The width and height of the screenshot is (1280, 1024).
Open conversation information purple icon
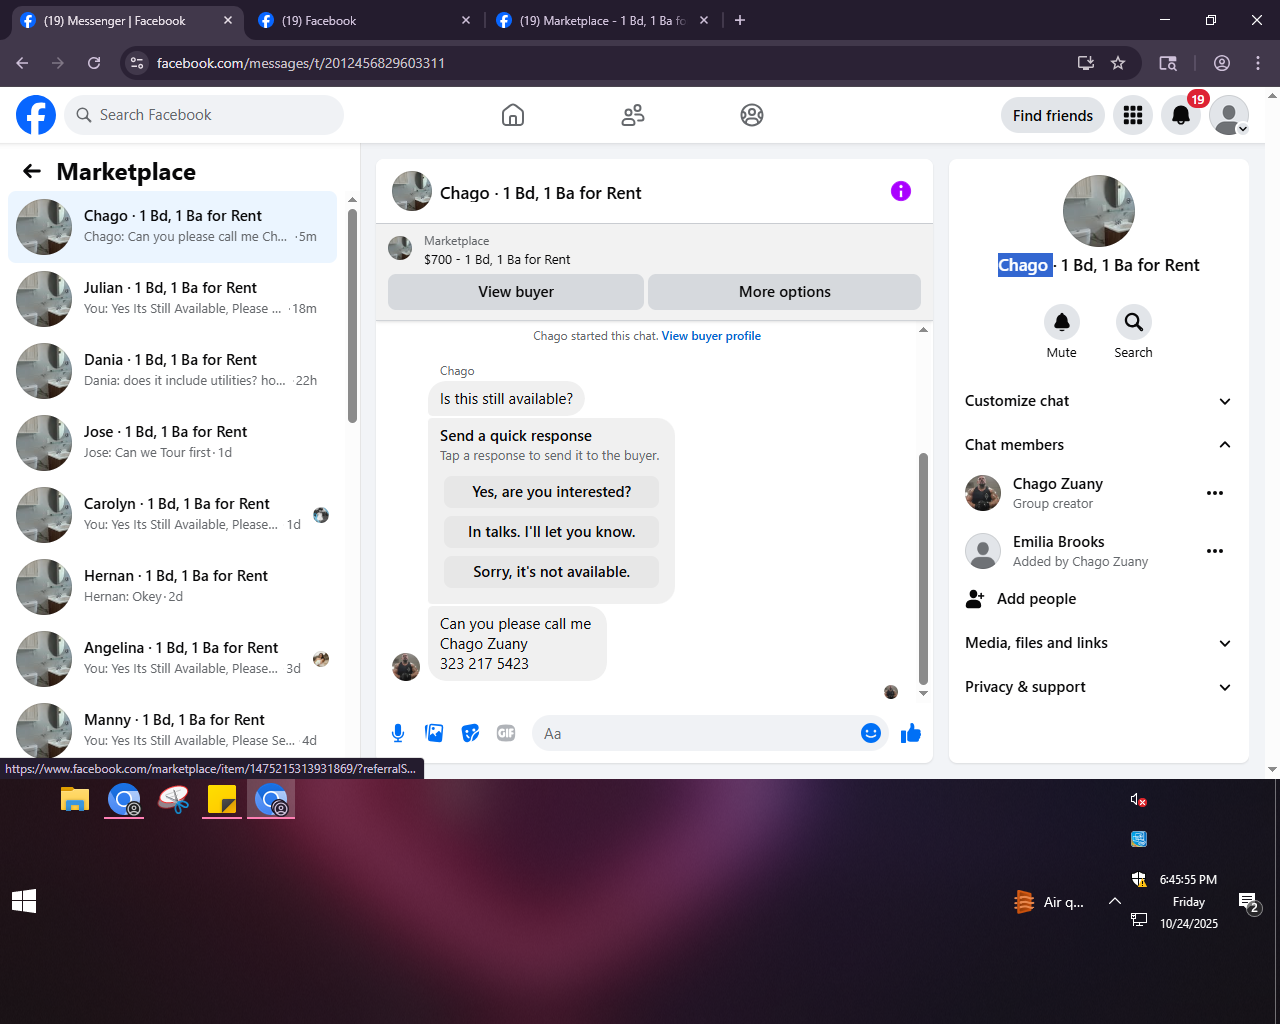[x=901, y=191]
